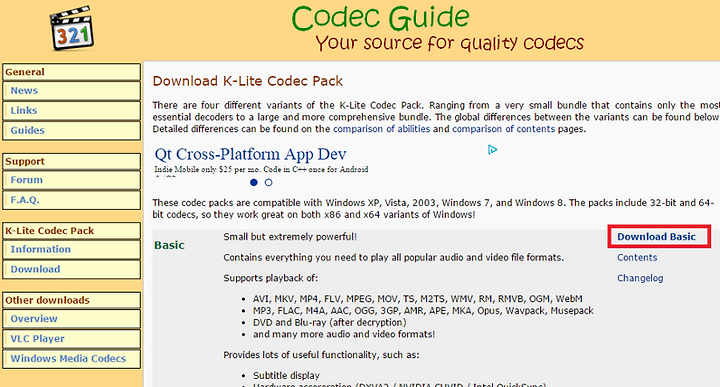Image resolution: width=720 pixels, height=387 pixels.
Task: Click the 'and many more audio and video formats' bullet
Action: (x=344, y=334)
